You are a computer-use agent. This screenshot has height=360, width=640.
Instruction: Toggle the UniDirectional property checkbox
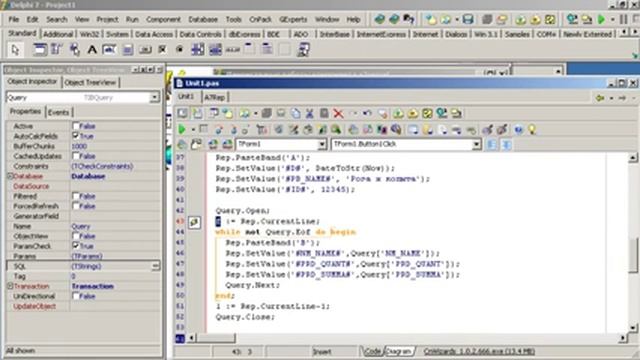coord(76,296)
